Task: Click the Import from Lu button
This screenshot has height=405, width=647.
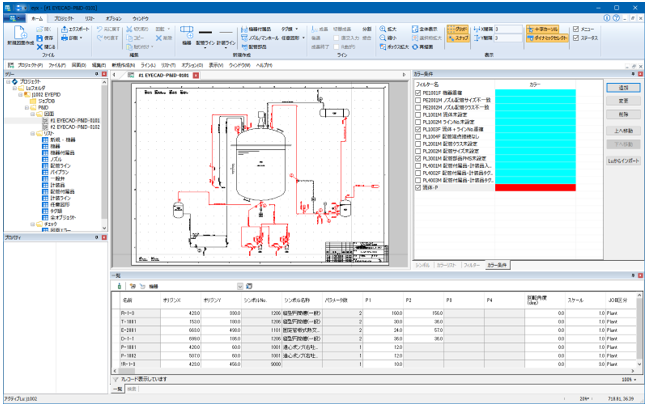Action: pyautogui.click(x=623, y=161)
